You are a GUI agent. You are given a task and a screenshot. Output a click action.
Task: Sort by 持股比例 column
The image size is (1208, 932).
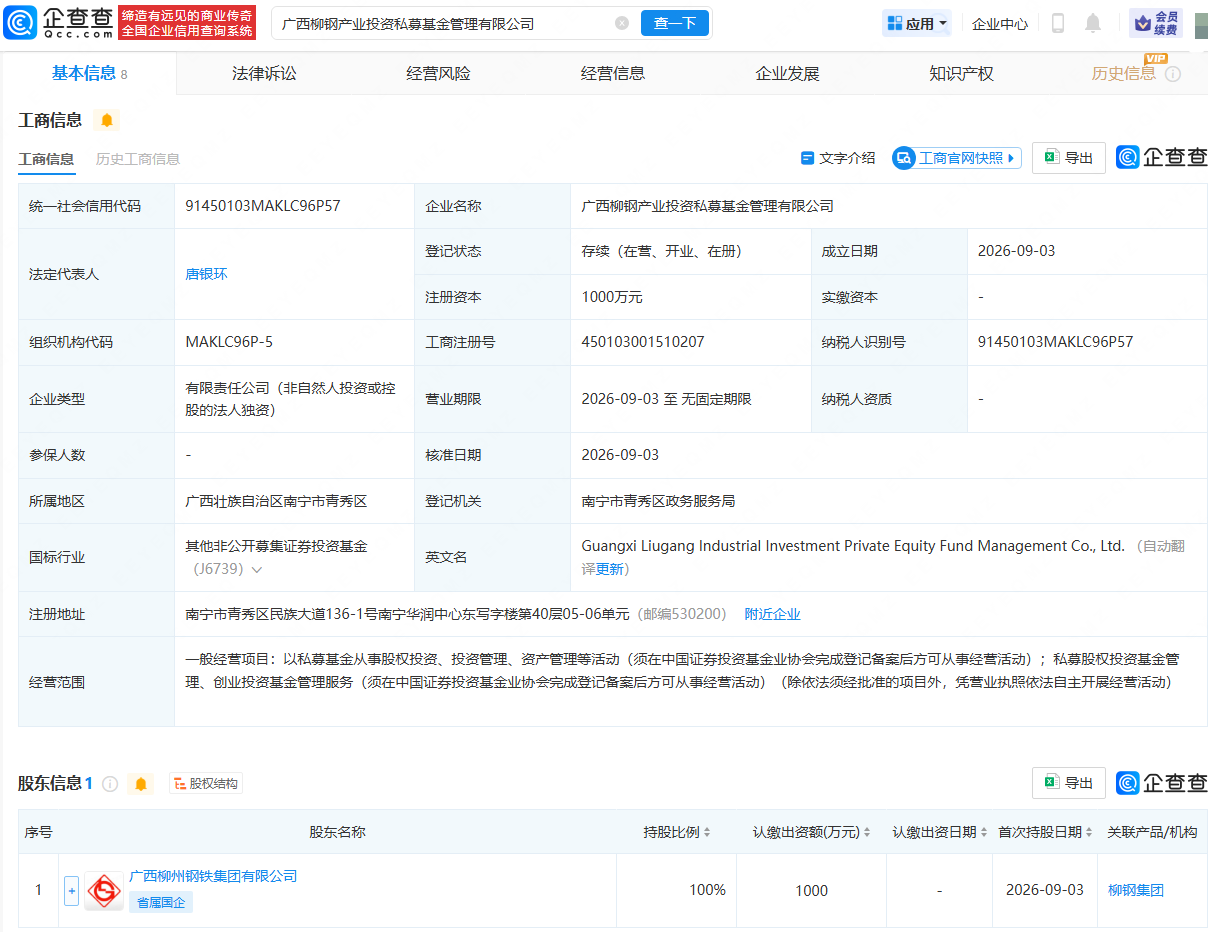coord(707,832)
